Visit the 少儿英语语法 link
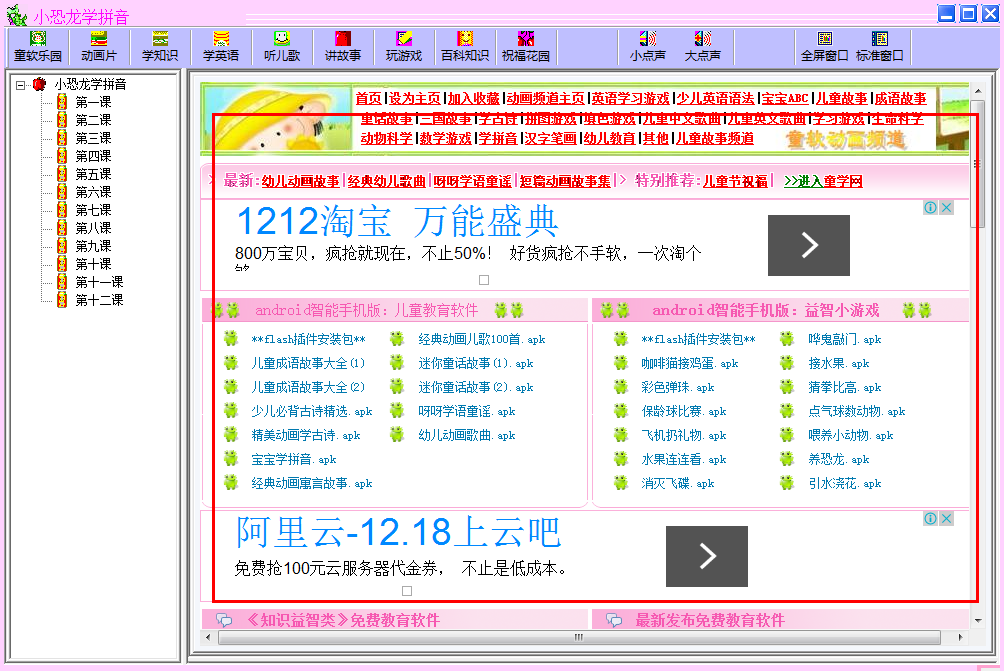The width and height of the screenshot is (1004, 671). (715, 98)
